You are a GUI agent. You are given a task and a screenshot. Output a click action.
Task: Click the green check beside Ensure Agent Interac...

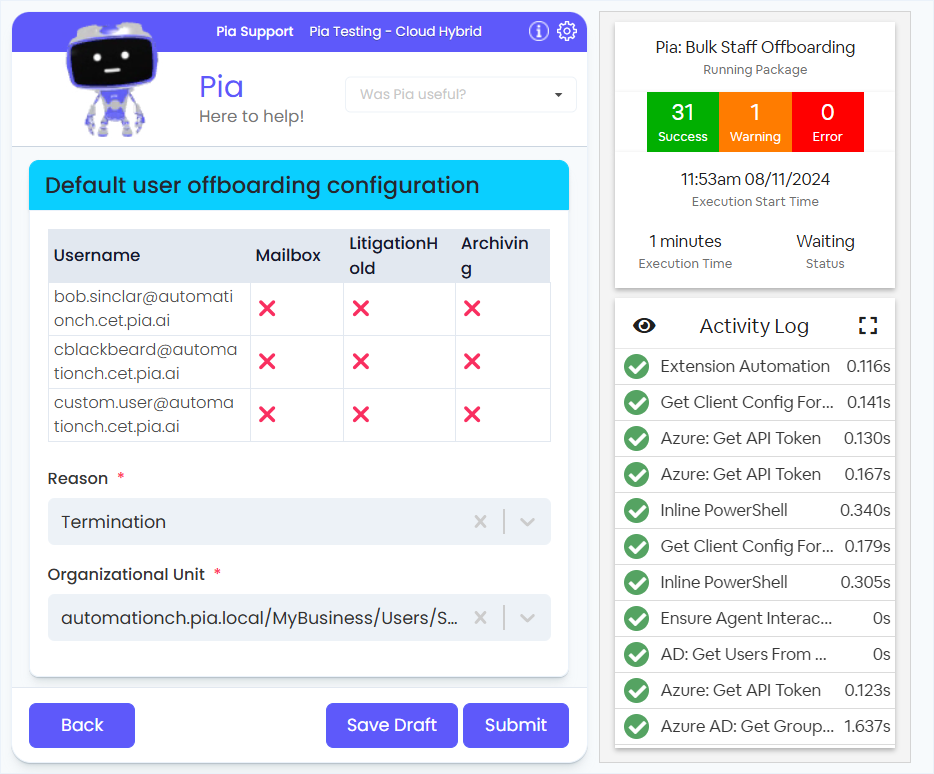click(637, 618)
